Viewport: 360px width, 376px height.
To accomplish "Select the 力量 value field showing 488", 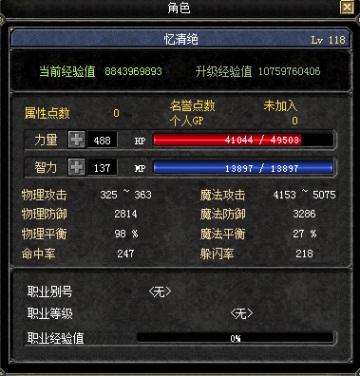I will click(102, 140).
